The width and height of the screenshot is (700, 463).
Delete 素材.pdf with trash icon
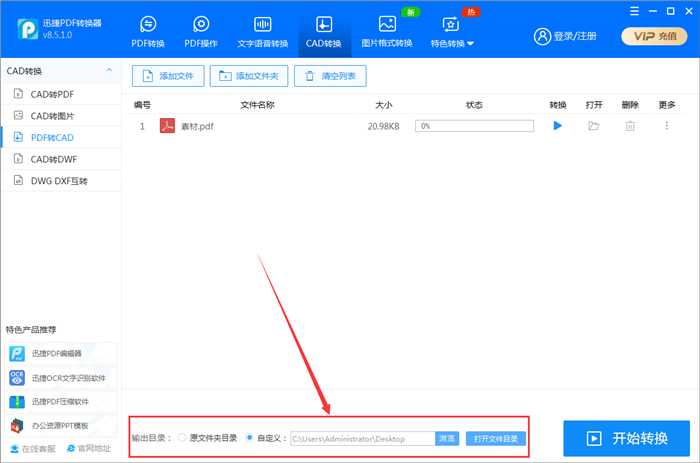click(x=630, y=126)
